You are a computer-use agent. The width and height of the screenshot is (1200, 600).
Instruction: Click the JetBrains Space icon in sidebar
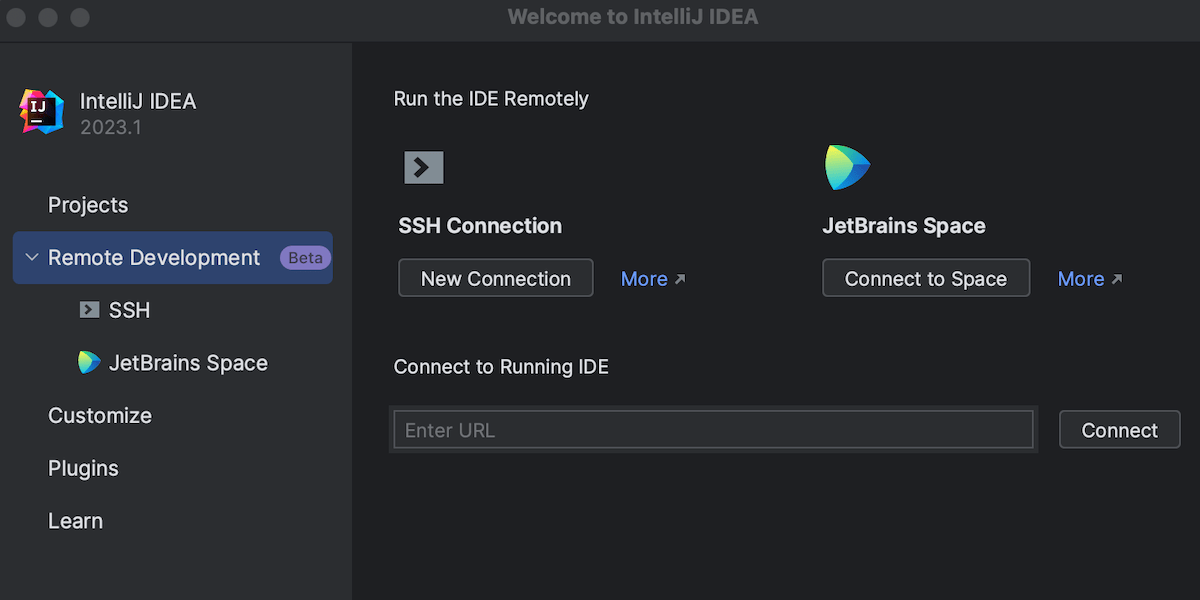click(89, 363)
